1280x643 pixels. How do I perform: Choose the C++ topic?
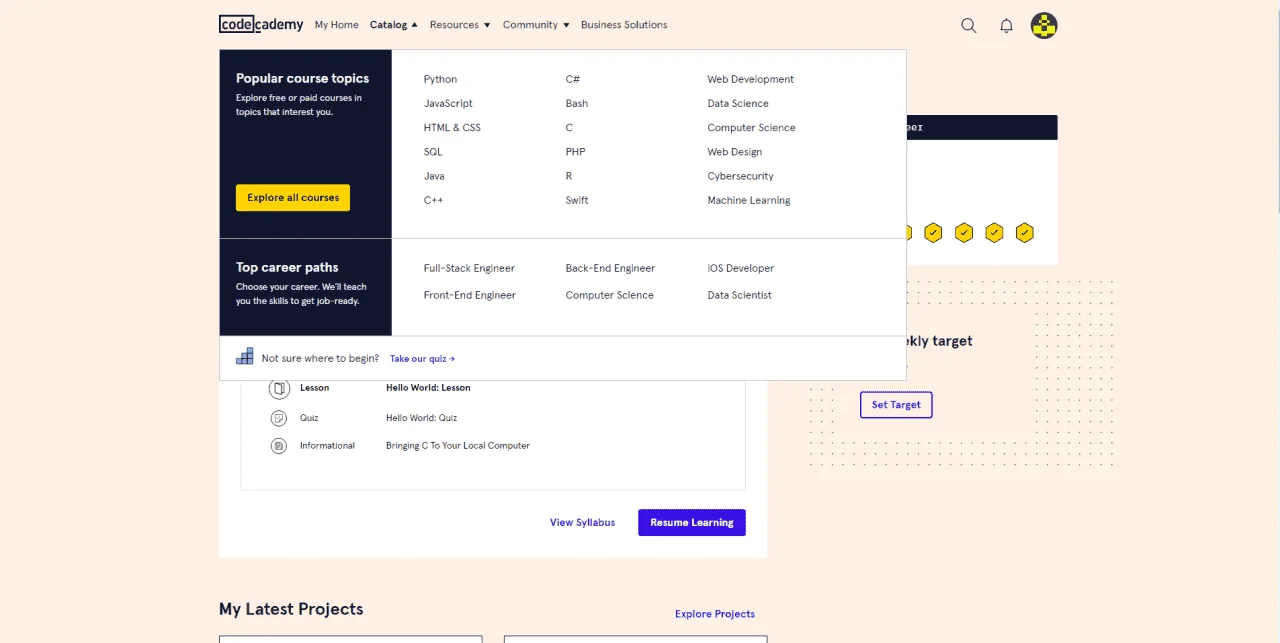point(433,200)
